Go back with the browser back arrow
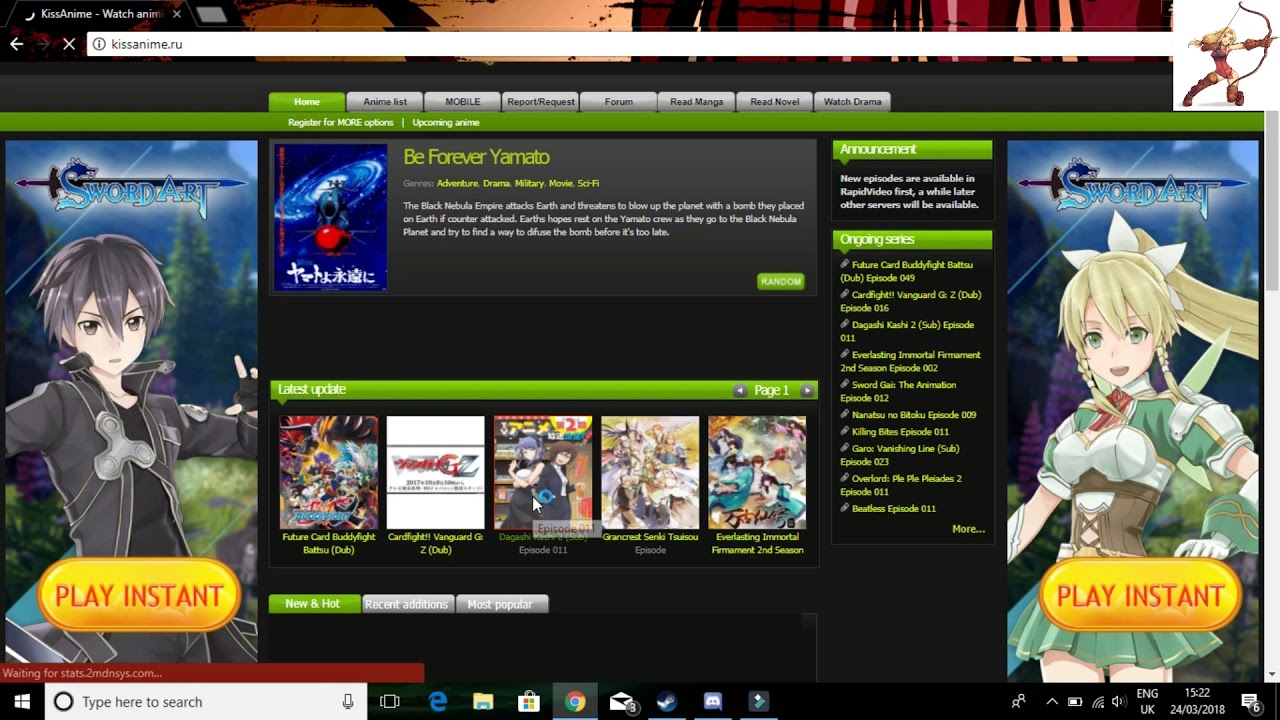Viewport: 1280px width, 720px height. pos(16,44)
